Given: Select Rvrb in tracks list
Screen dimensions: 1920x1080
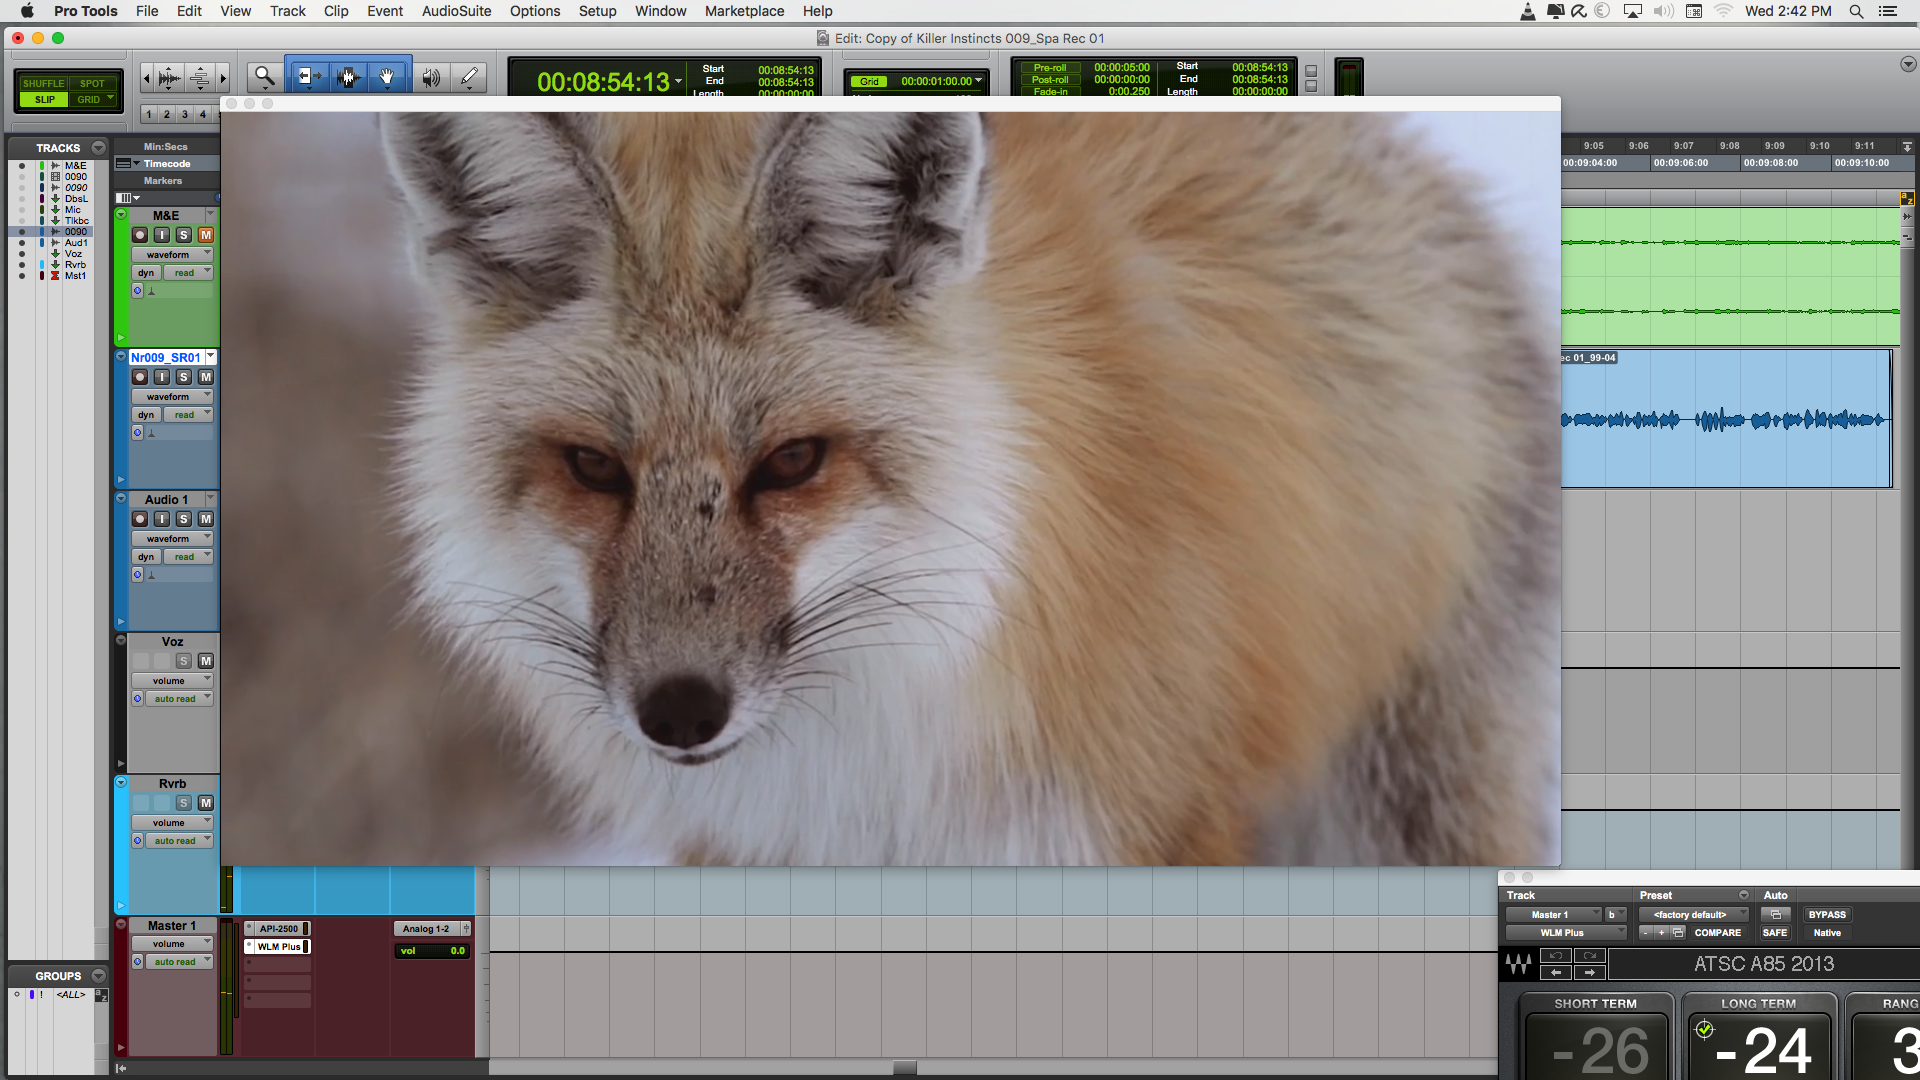Looking at the screenshot, I should pyautogui.click(x=75, y=265).
